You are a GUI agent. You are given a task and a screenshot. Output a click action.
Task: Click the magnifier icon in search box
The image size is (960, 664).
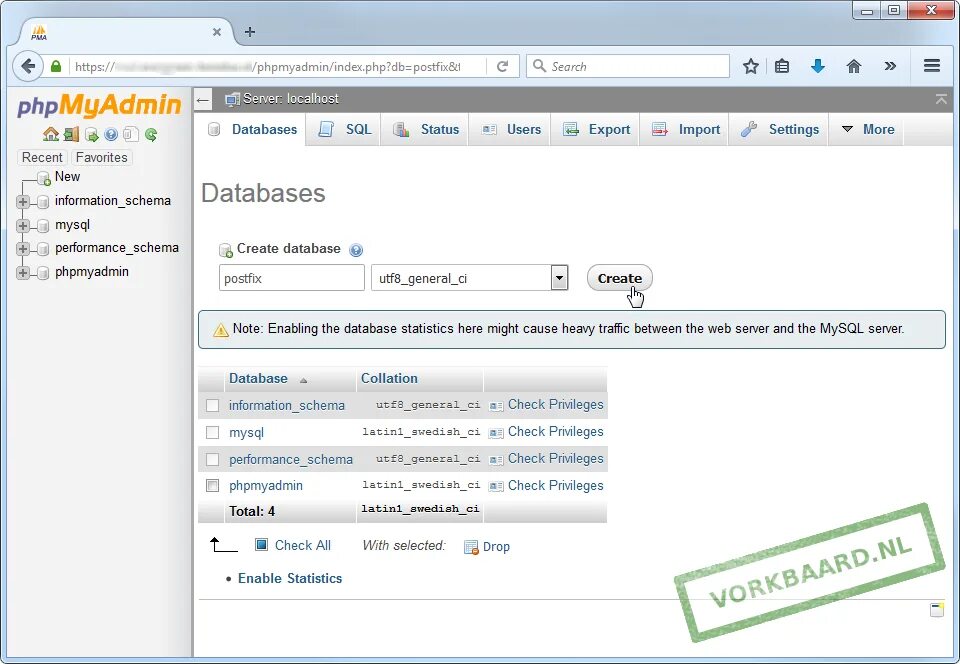(x=539, y=65)
